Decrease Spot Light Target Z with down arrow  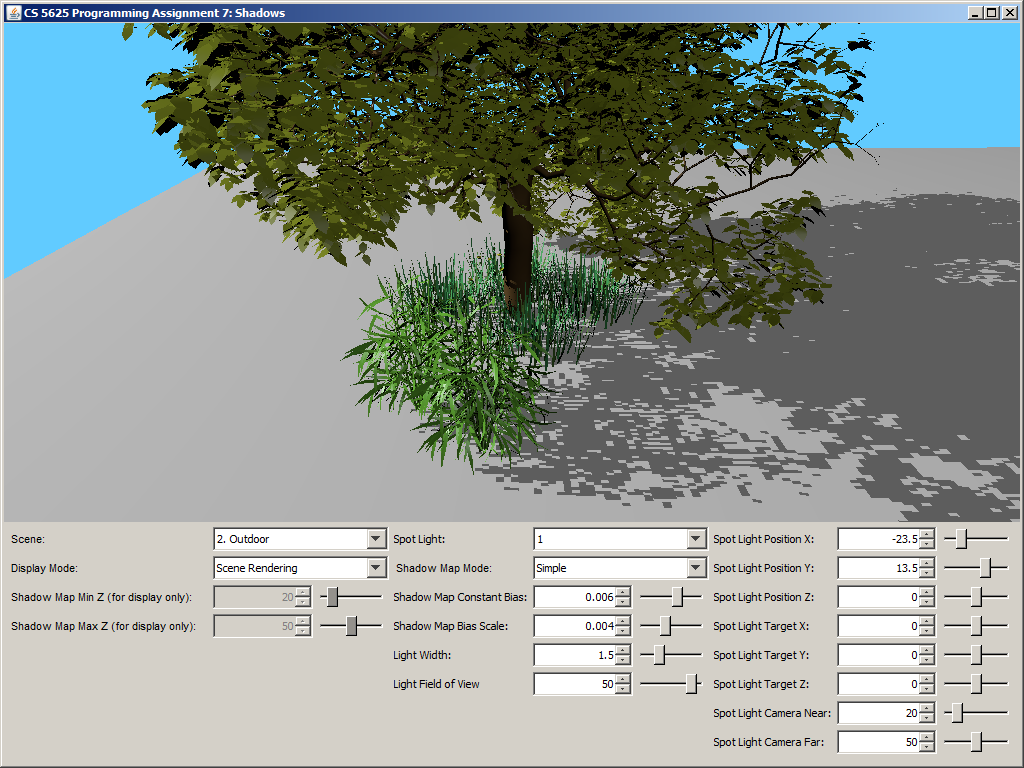(x=927, y=690)
